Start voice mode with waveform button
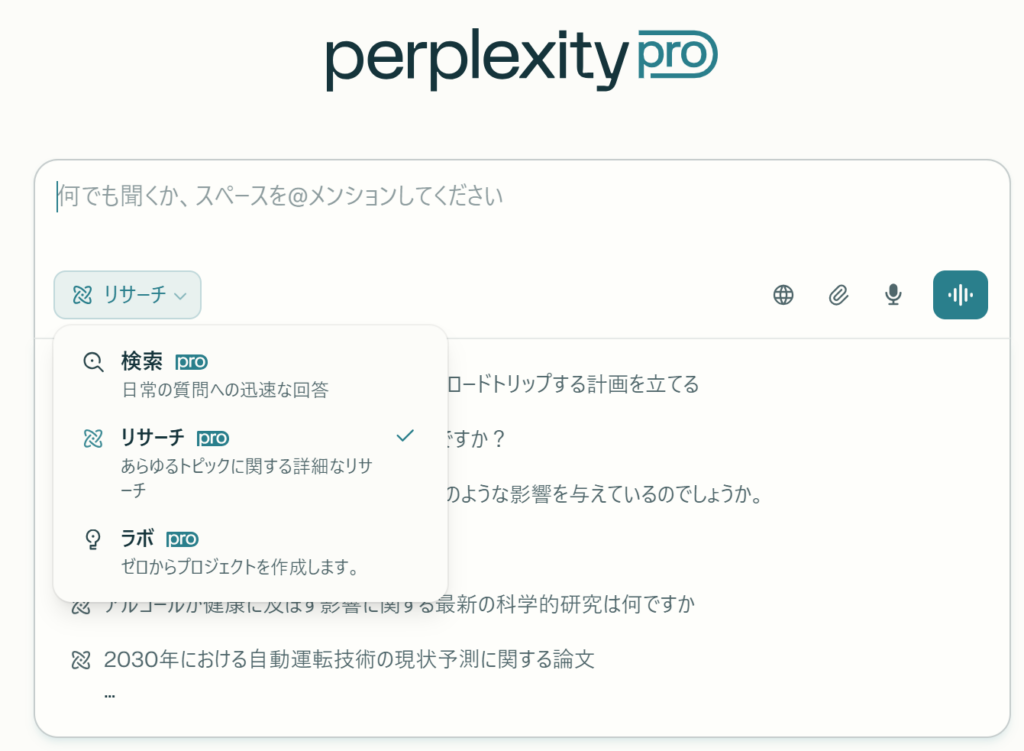The image size is (1024, 751). [x=960, y=295]
